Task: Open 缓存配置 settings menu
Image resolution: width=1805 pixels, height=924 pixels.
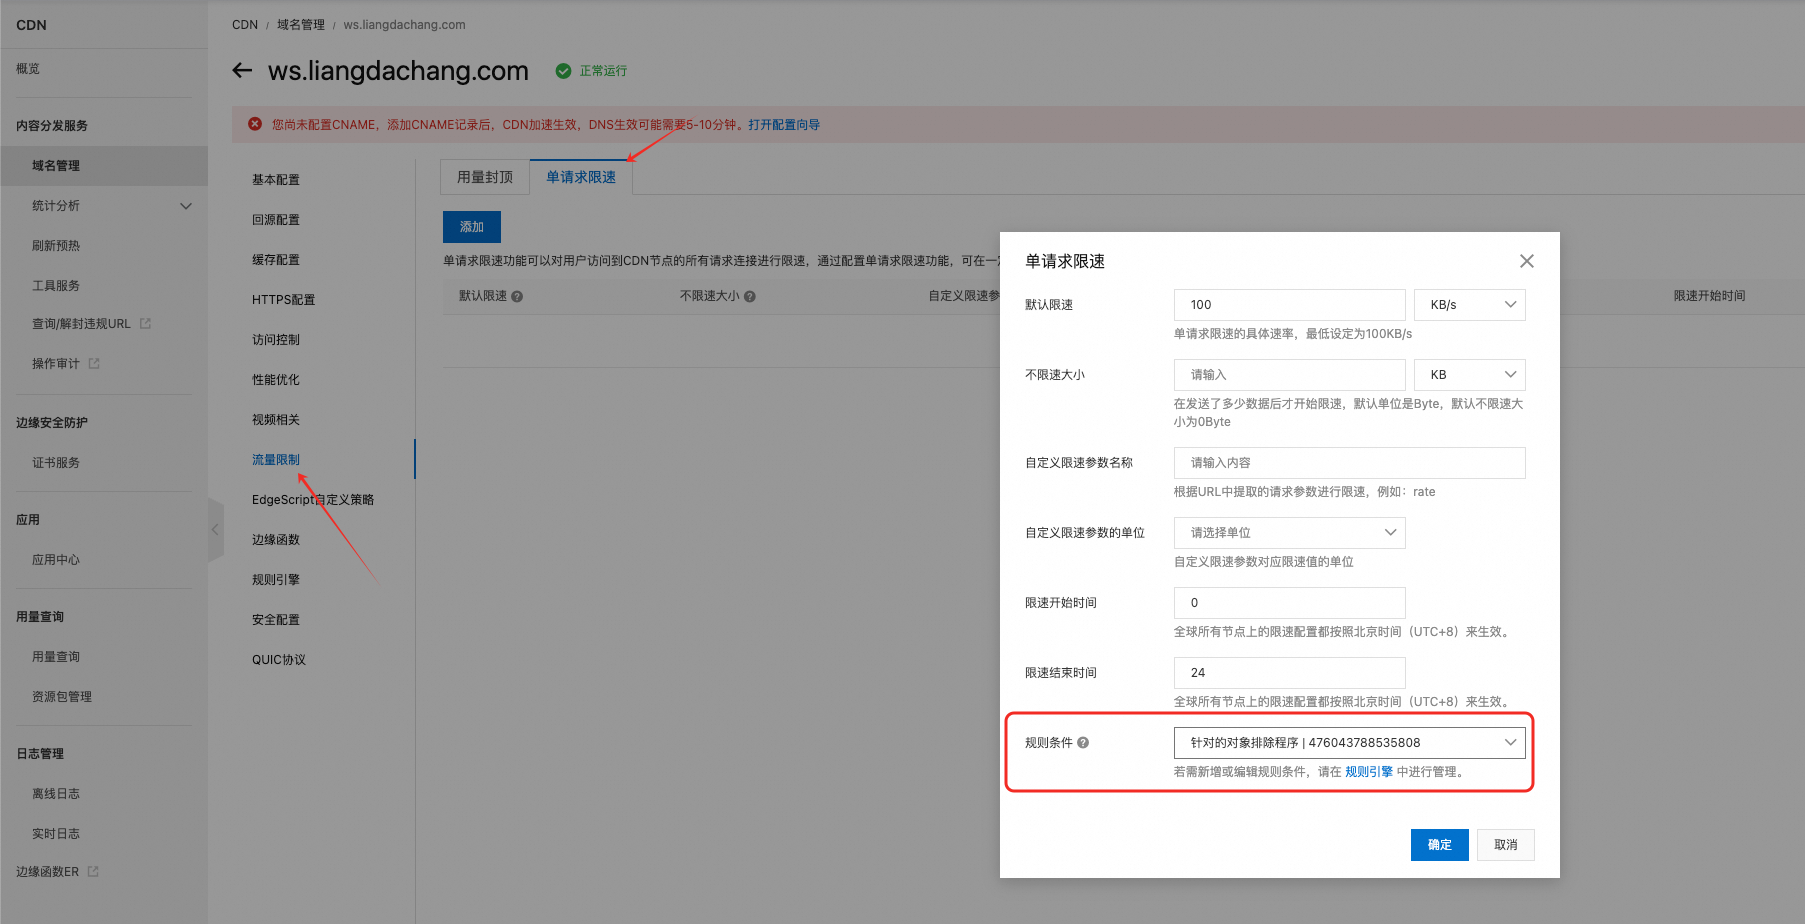Action: [276, 260]
